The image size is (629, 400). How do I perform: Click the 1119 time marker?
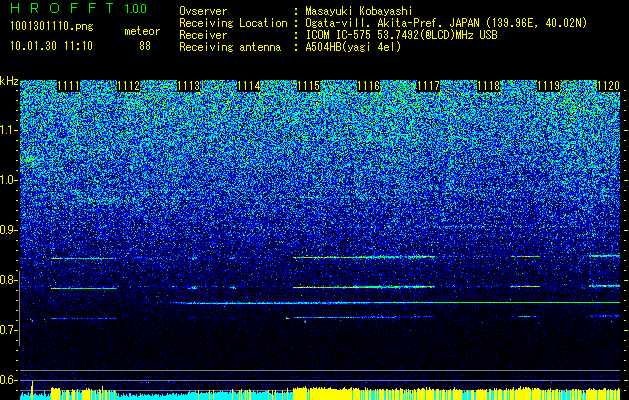(548, 86)
